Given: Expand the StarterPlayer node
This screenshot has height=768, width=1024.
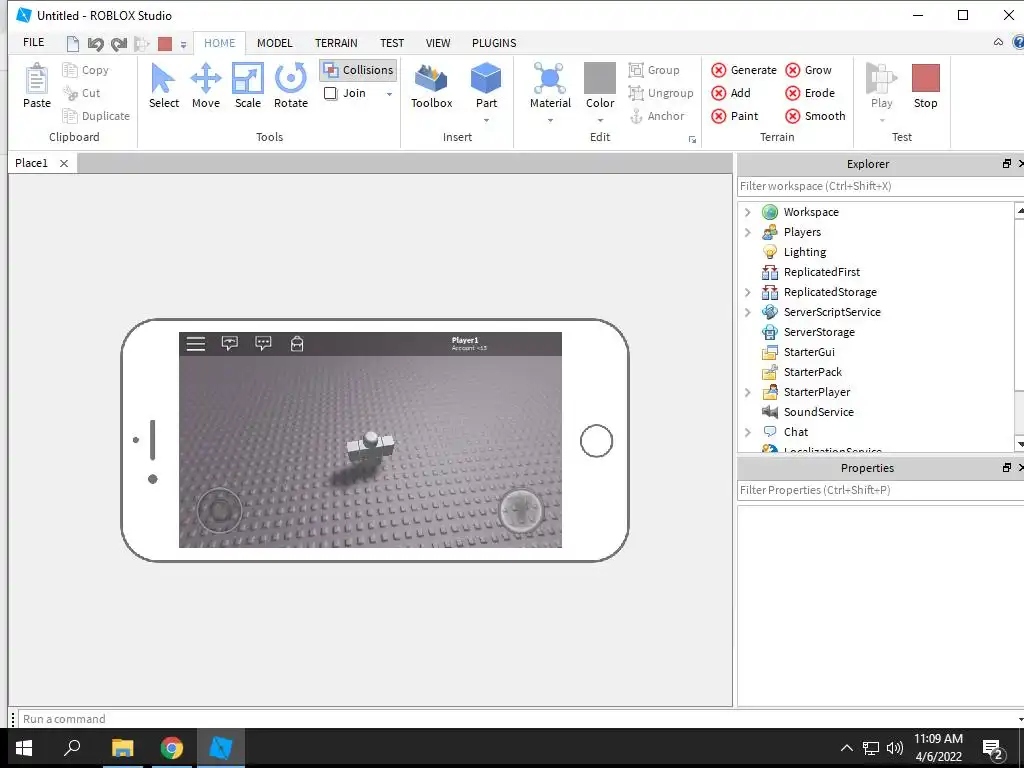Looking at the screenshot, I should (748, 392).
